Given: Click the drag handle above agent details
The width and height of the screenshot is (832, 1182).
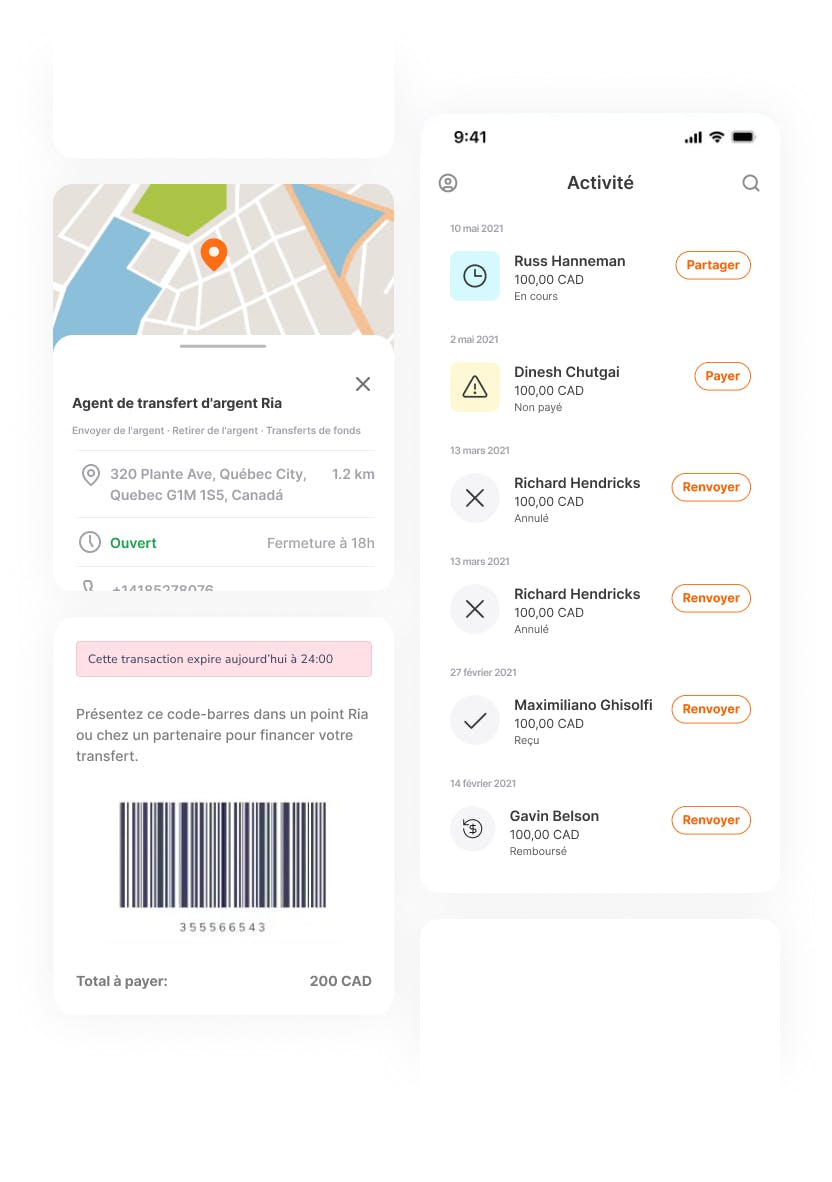Looking at the screenshot, I should (223, 346).
